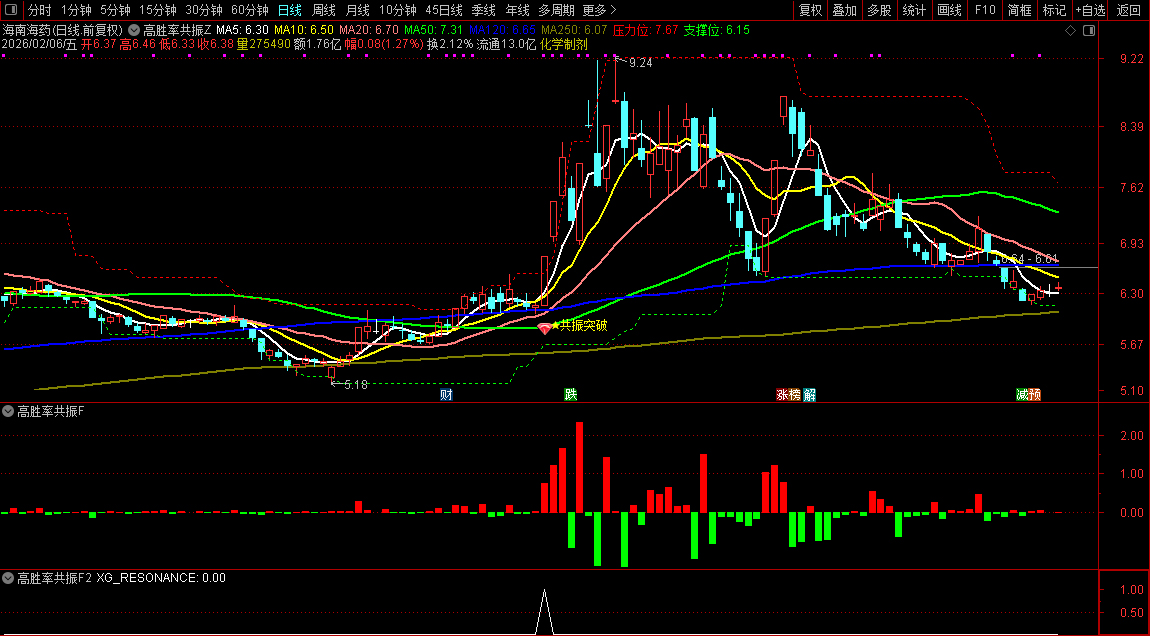Viewport: 1150px width, 636px height.
Task: Switch to 45日线 period
Action: click(444, 10)
